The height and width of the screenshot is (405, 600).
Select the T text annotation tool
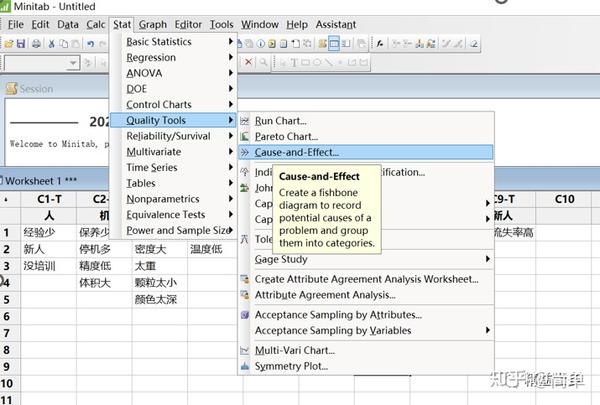click(294, 62)
